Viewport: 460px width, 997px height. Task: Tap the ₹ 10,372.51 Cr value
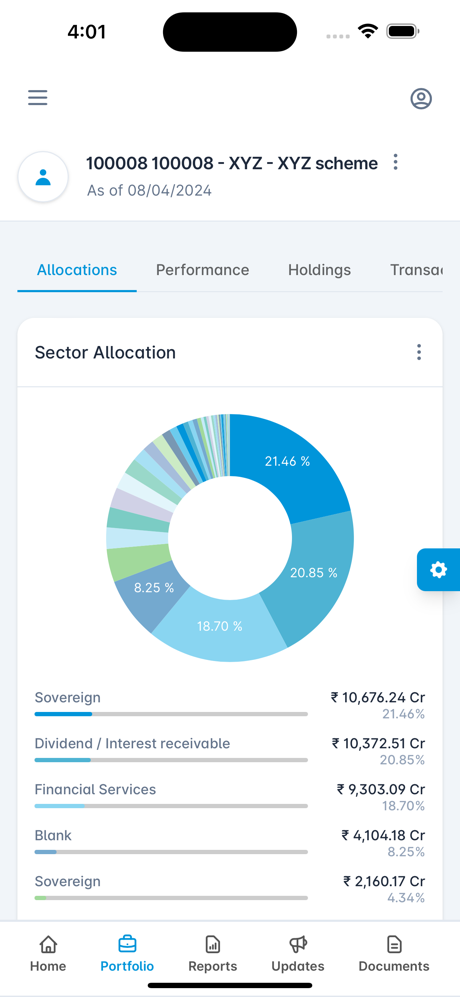pyautogui.click(x=379, y=743)
